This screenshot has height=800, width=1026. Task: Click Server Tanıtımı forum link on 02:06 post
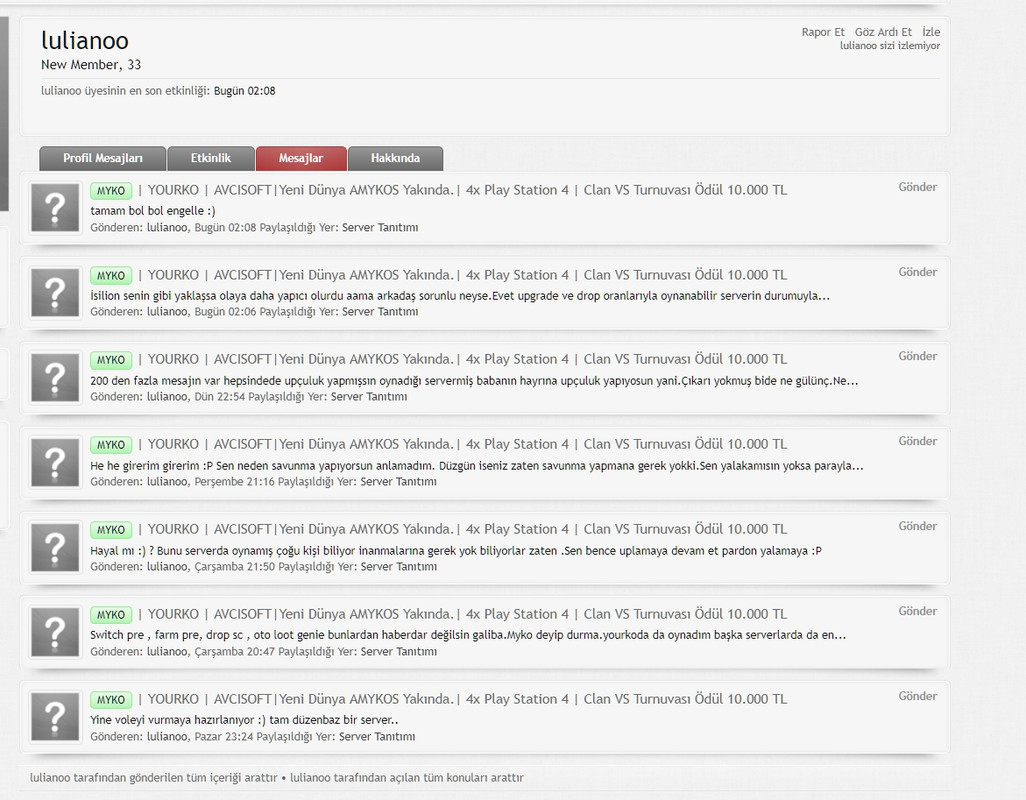[380, 312]
